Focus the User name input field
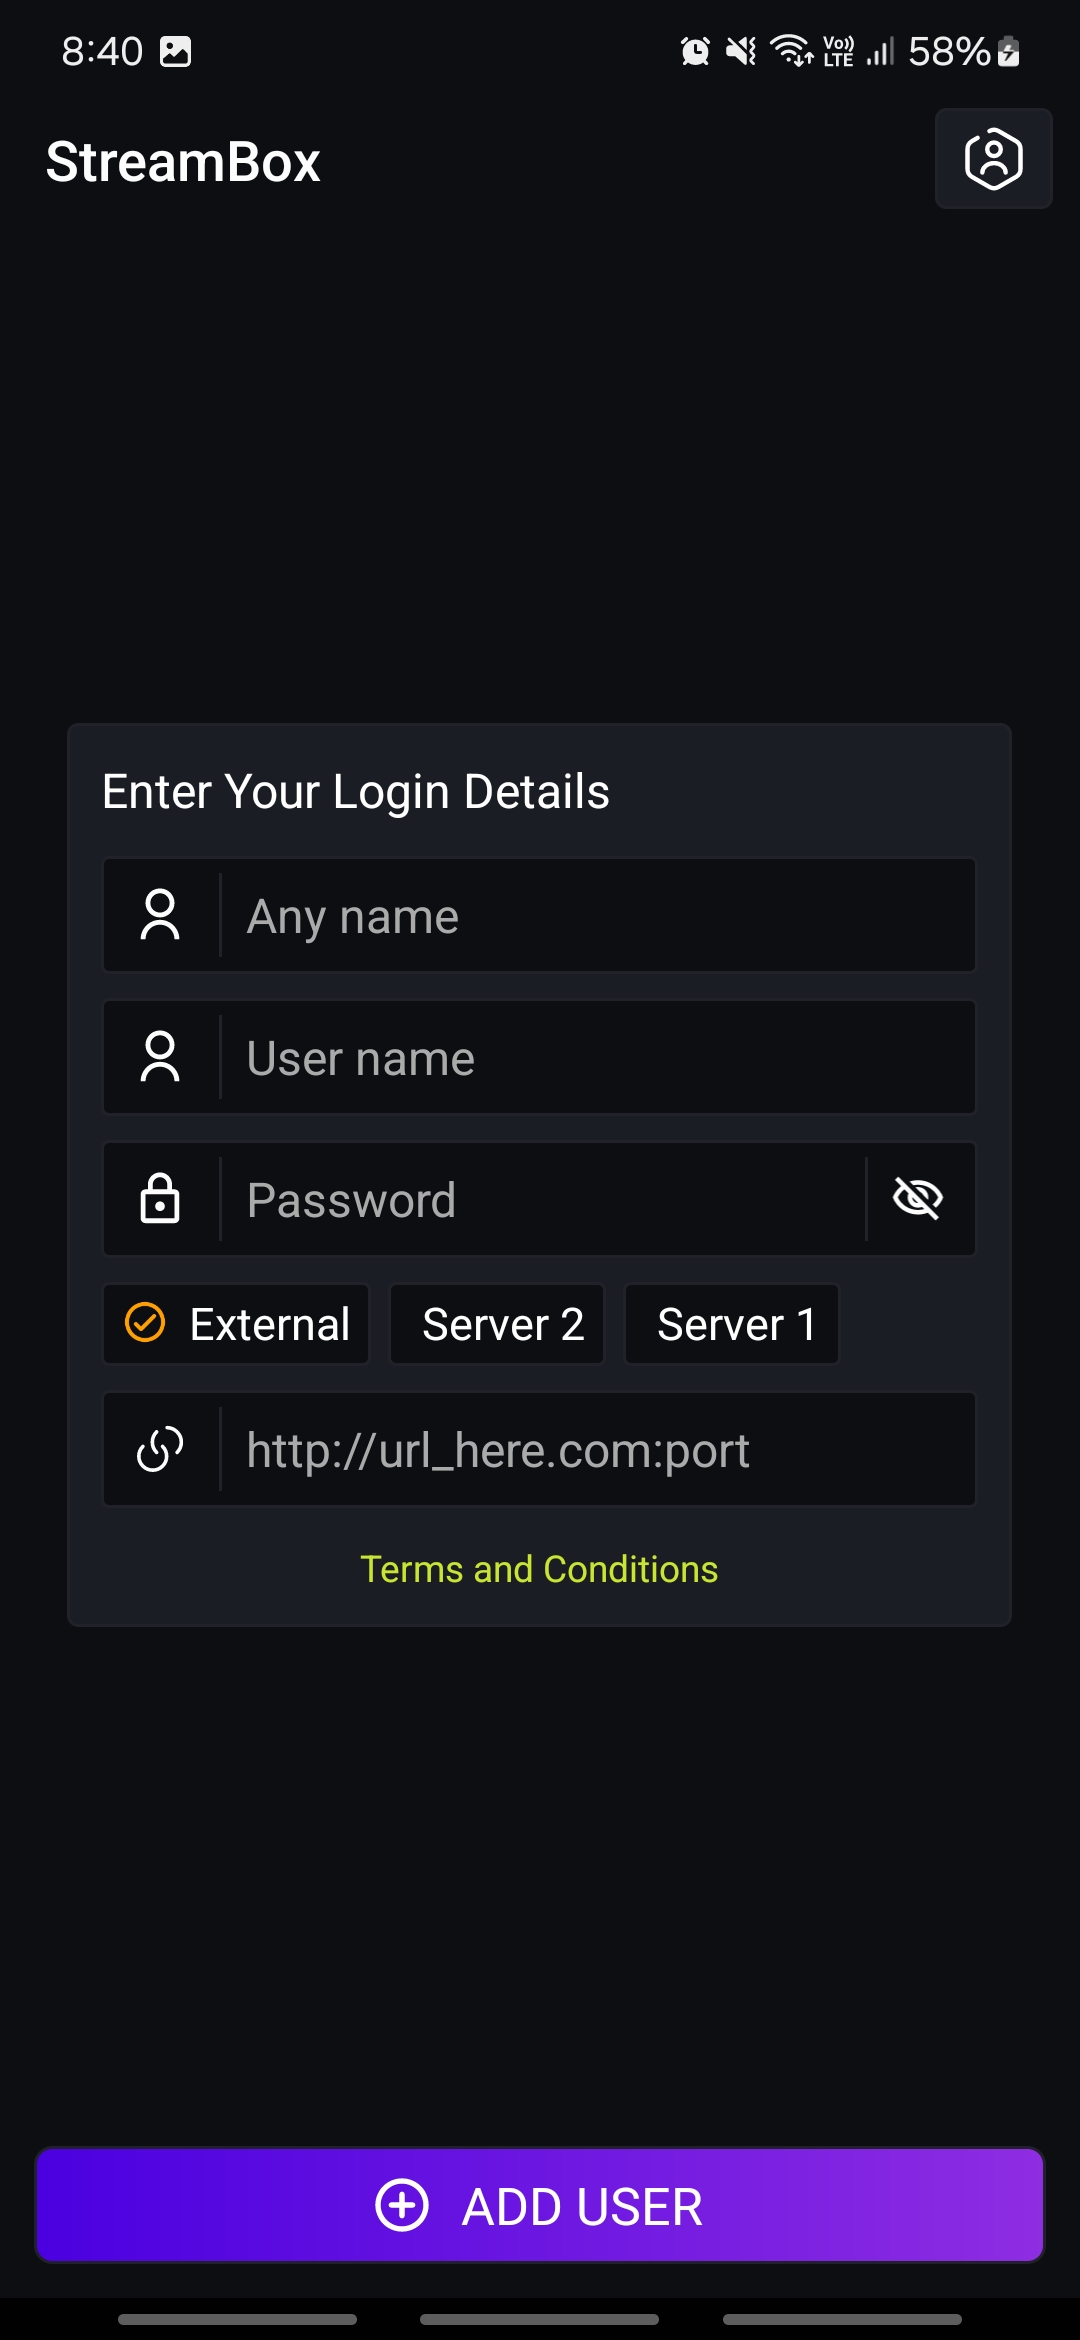Viewport: 1080px width, 2340px height. pos(595,1057)
